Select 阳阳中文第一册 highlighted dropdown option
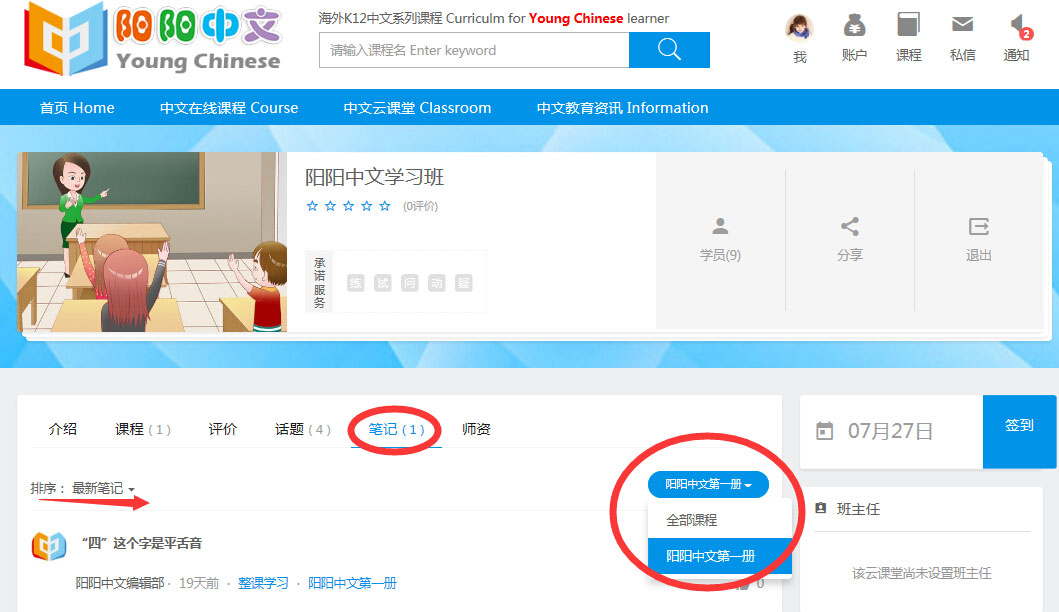 click(719, 556)
